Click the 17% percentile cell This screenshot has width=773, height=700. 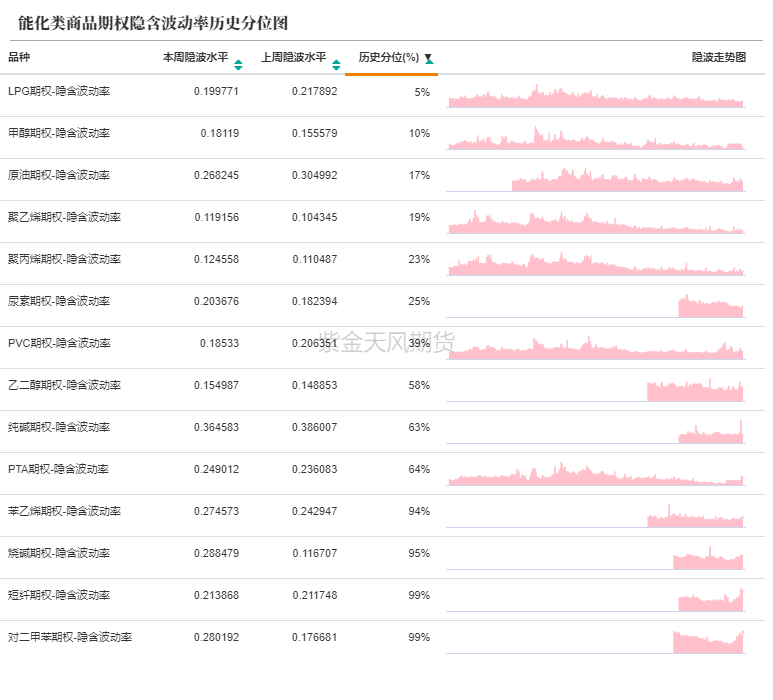point(420,175)
